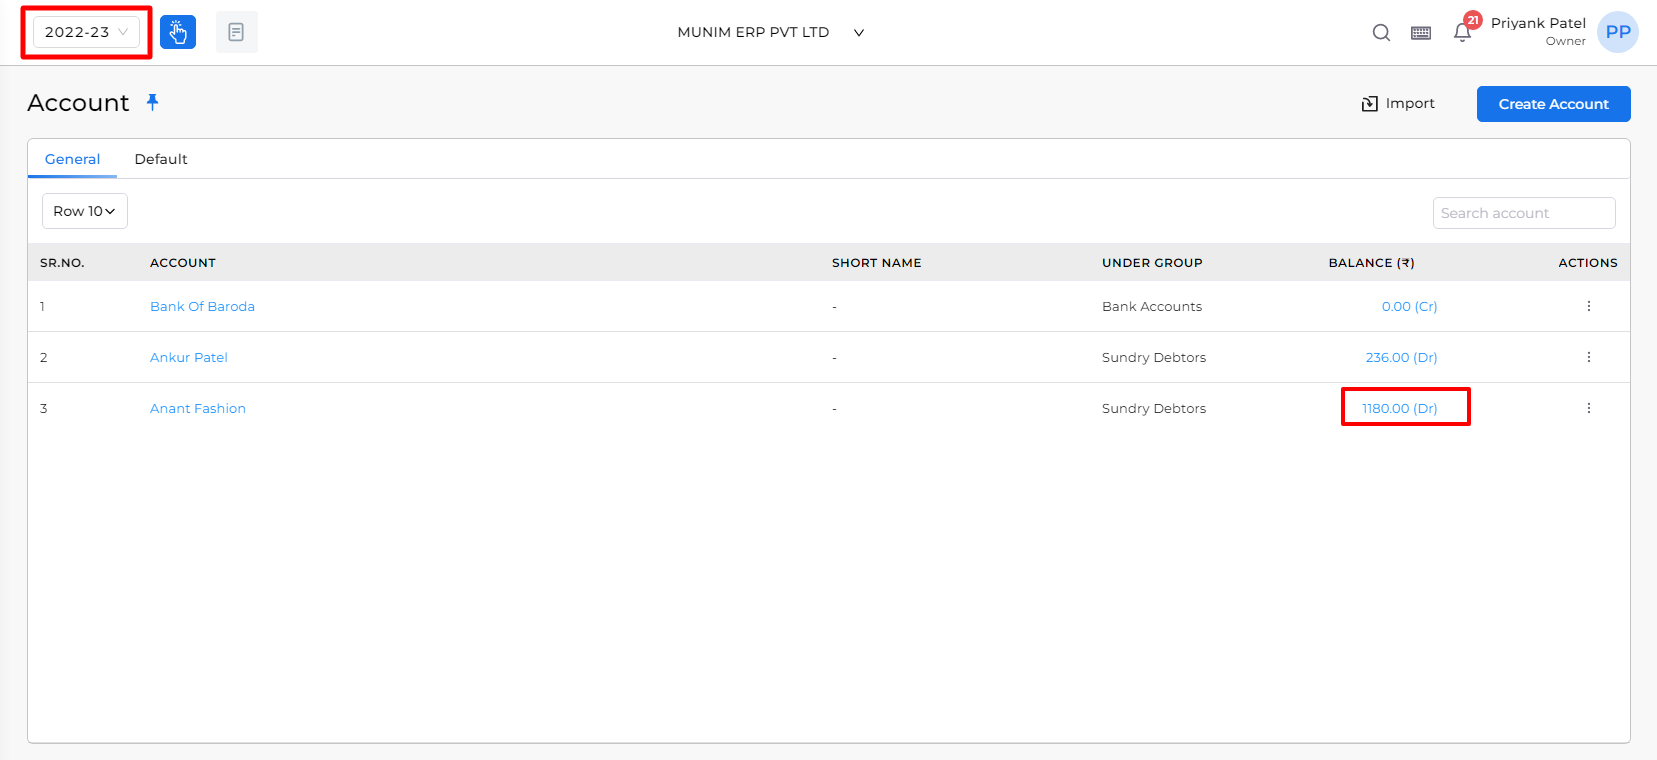Click the 1180.00 (Dr) balance link

tap(1399, 408)
